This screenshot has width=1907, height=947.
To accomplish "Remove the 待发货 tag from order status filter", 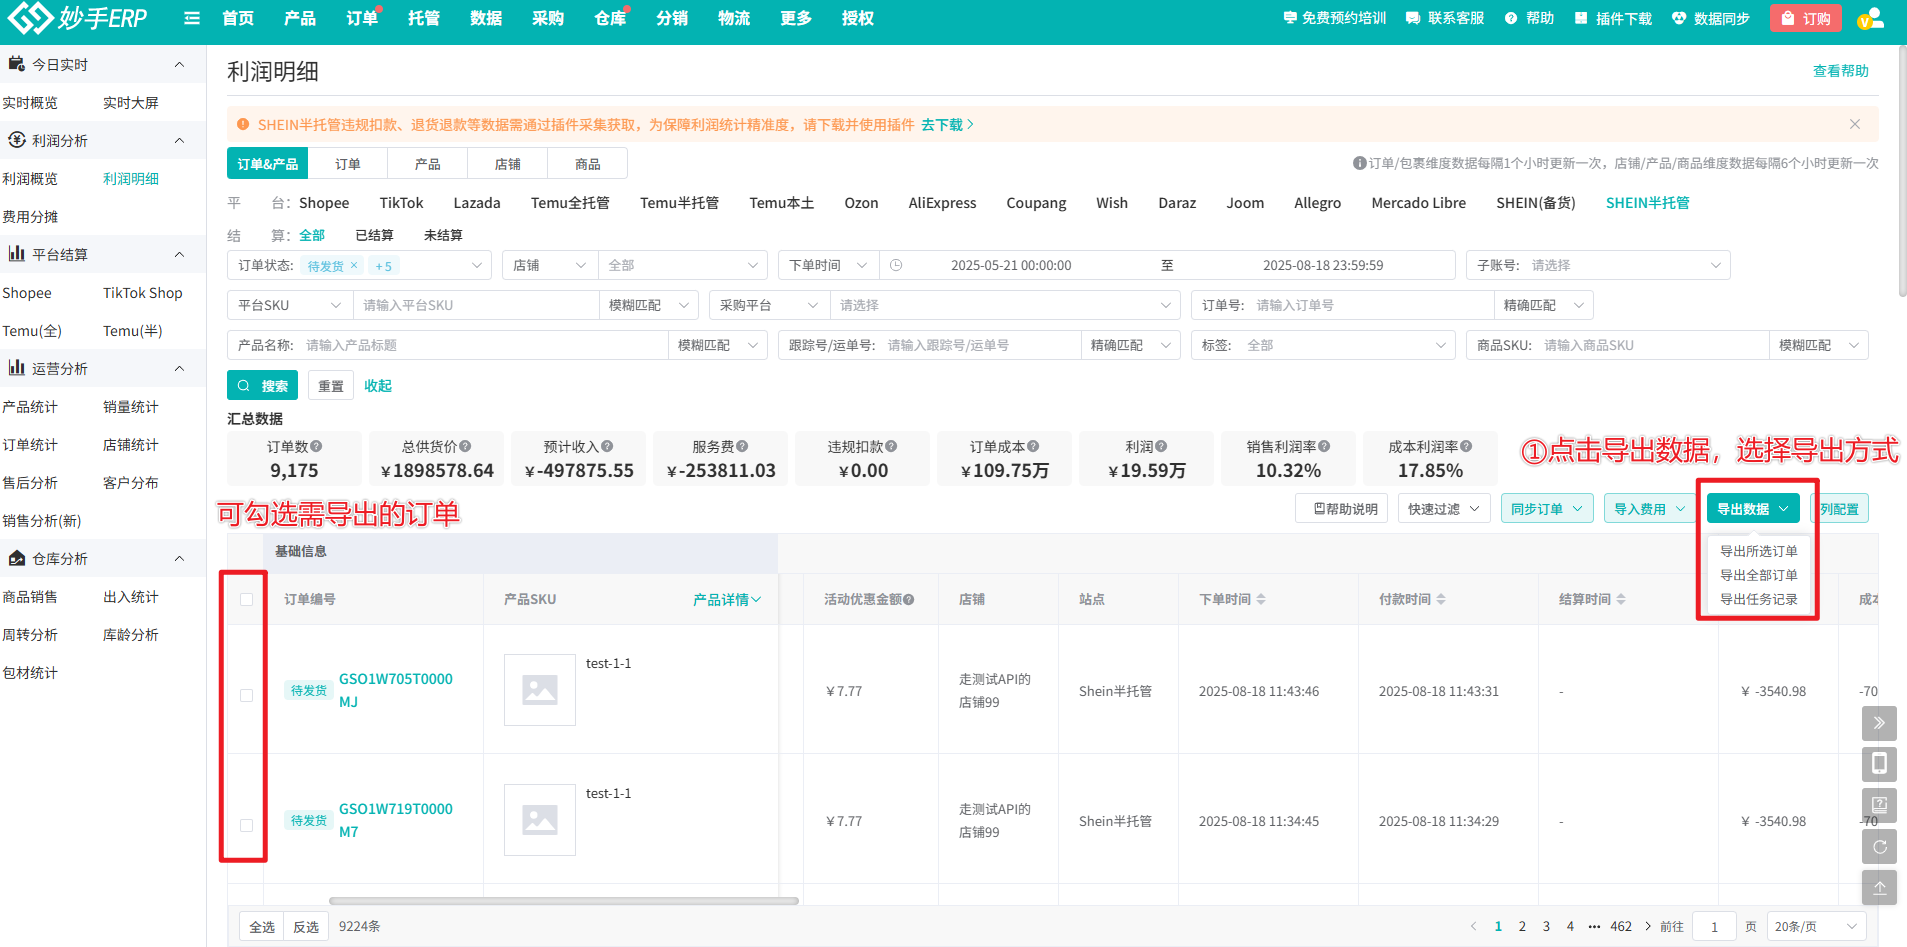I will tap(354, 265).
